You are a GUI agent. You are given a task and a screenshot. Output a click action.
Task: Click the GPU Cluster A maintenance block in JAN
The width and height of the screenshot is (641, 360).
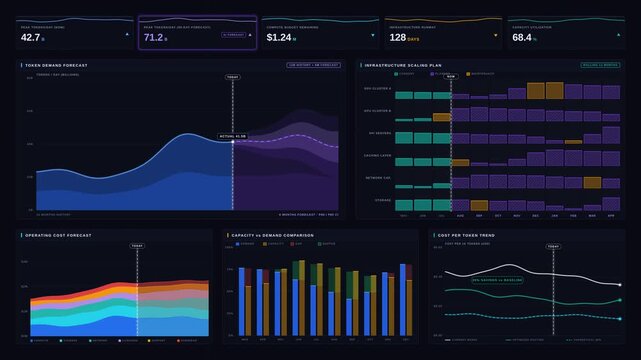(x=555, y=90)
